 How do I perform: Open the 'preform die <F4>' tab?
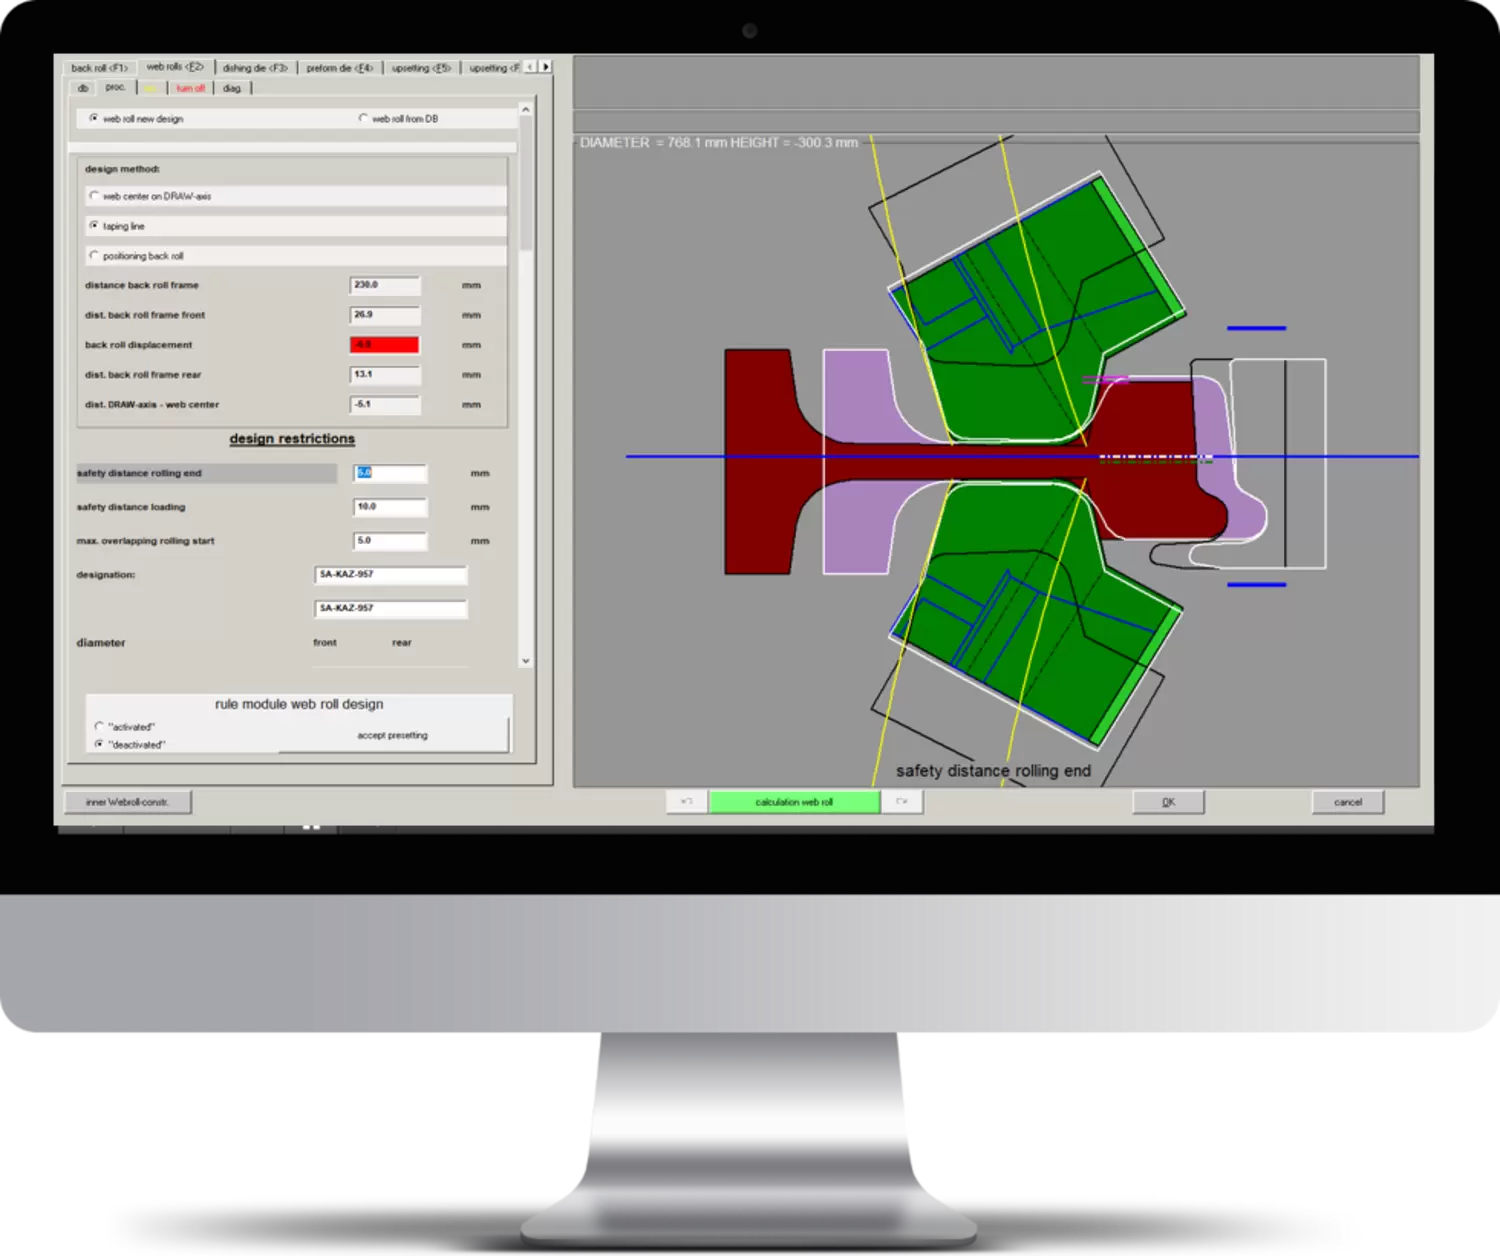coord(339,68)
